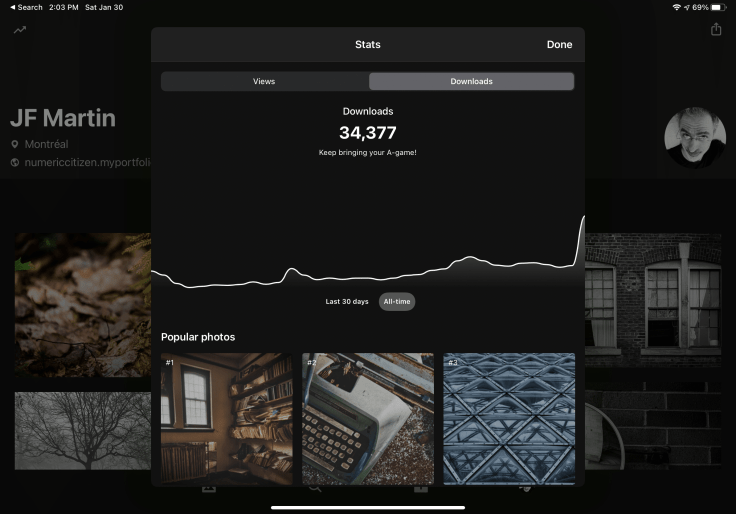Tap the battery indicator icon
This screenshot has height=514, width=736.
tap(718, 7)
